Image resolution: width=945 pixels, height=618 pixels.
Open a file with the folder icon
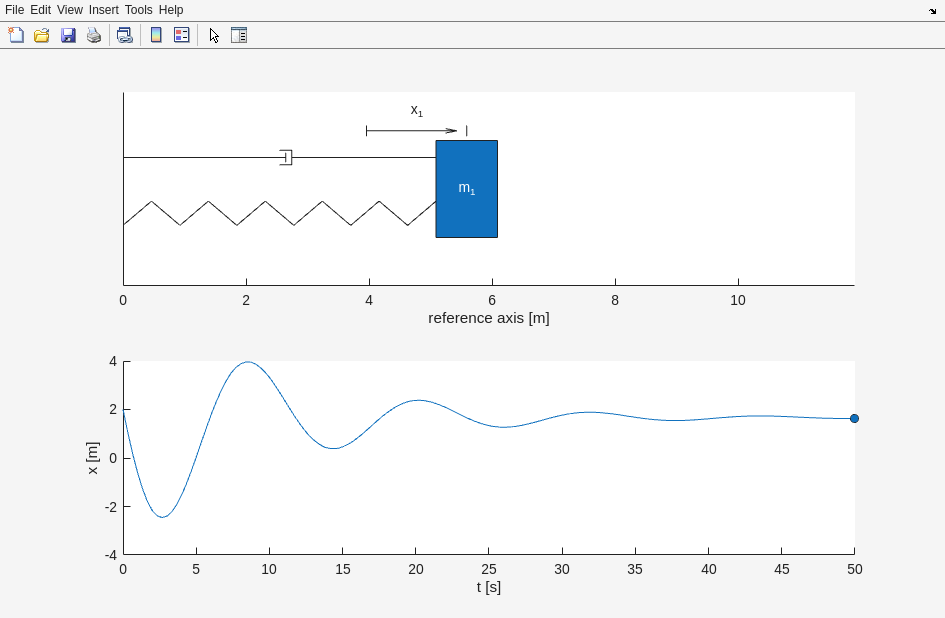click(x=42, y=35)
